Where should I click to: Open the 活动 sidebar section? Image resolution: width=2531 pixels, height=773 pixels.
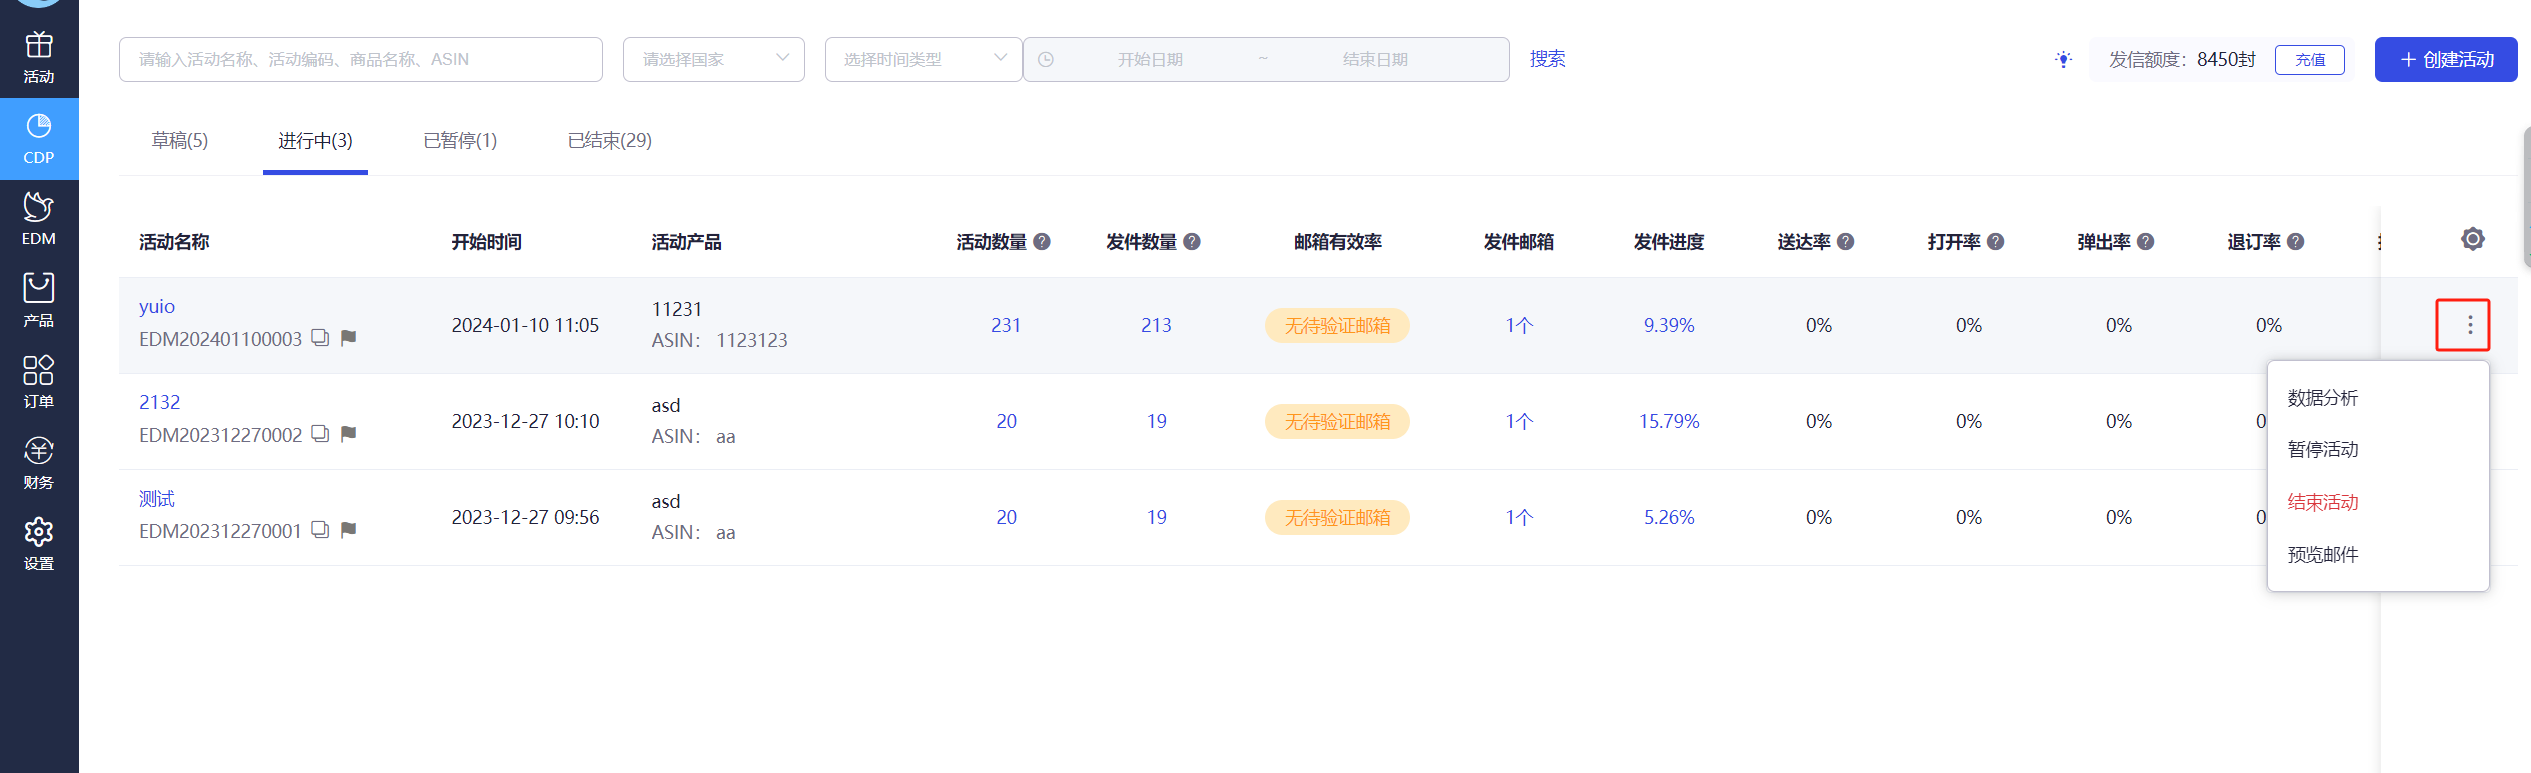point(39,58)
